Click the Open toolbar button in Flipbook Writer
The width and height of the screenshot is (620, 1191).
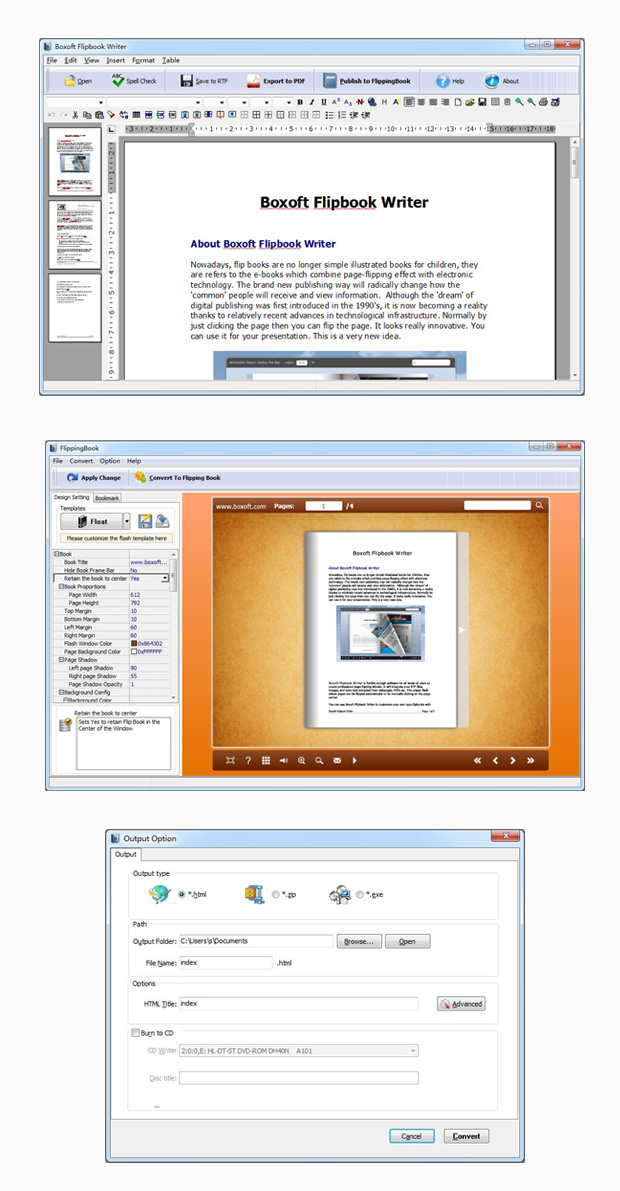tap(78, 81)
